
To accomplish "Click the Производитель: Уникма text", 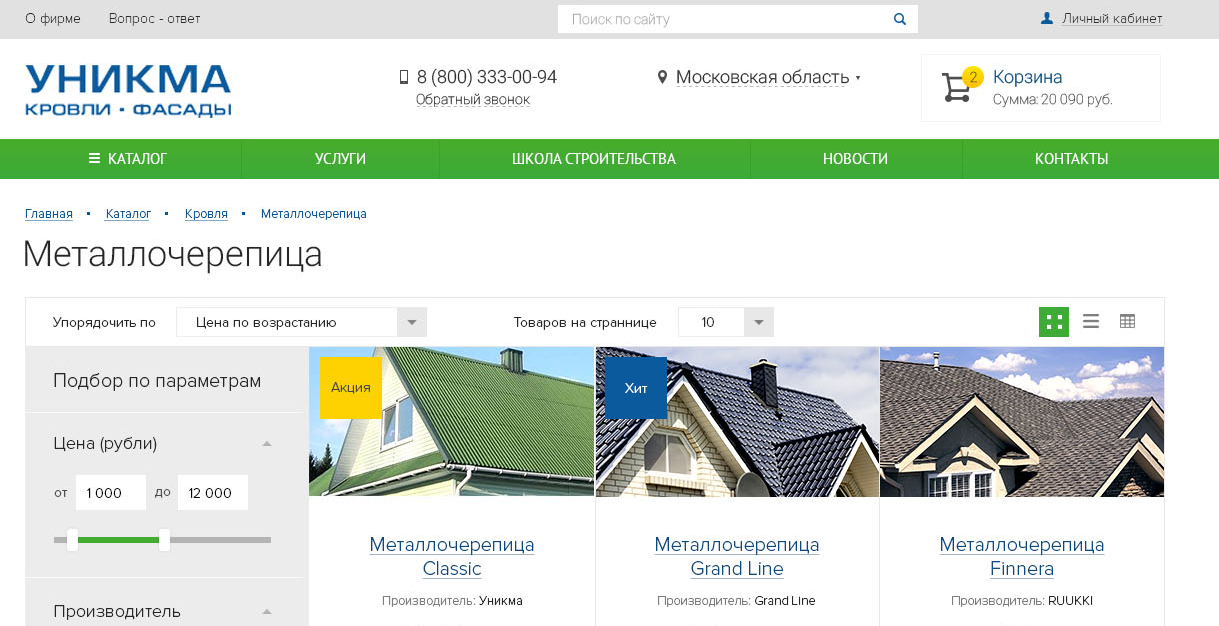I will click(452, 601).
